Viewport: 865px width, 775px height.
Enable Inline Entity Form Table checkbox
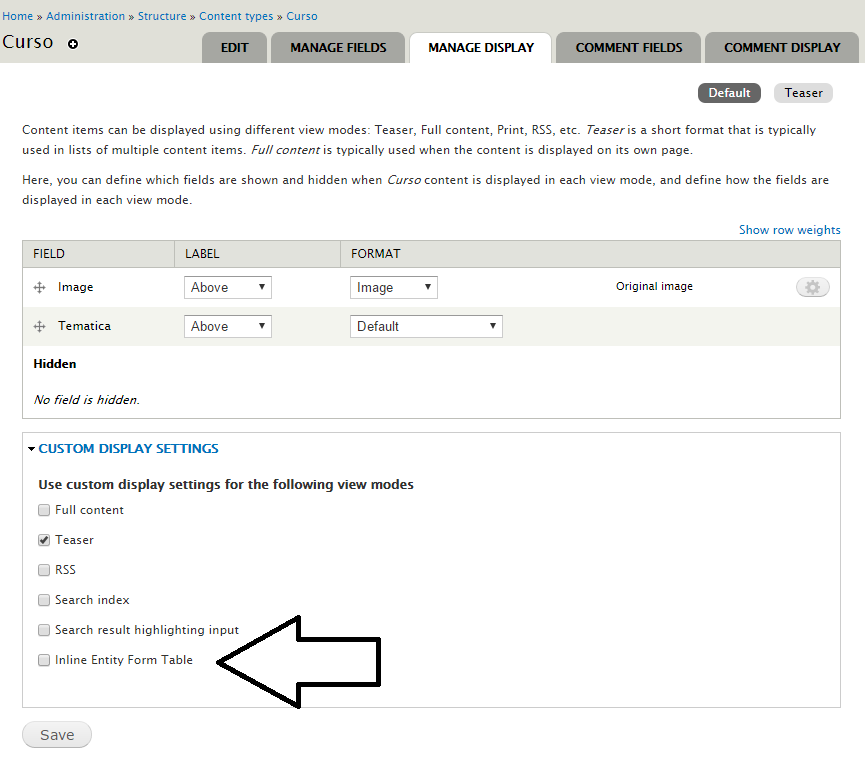tap(44, 660)
